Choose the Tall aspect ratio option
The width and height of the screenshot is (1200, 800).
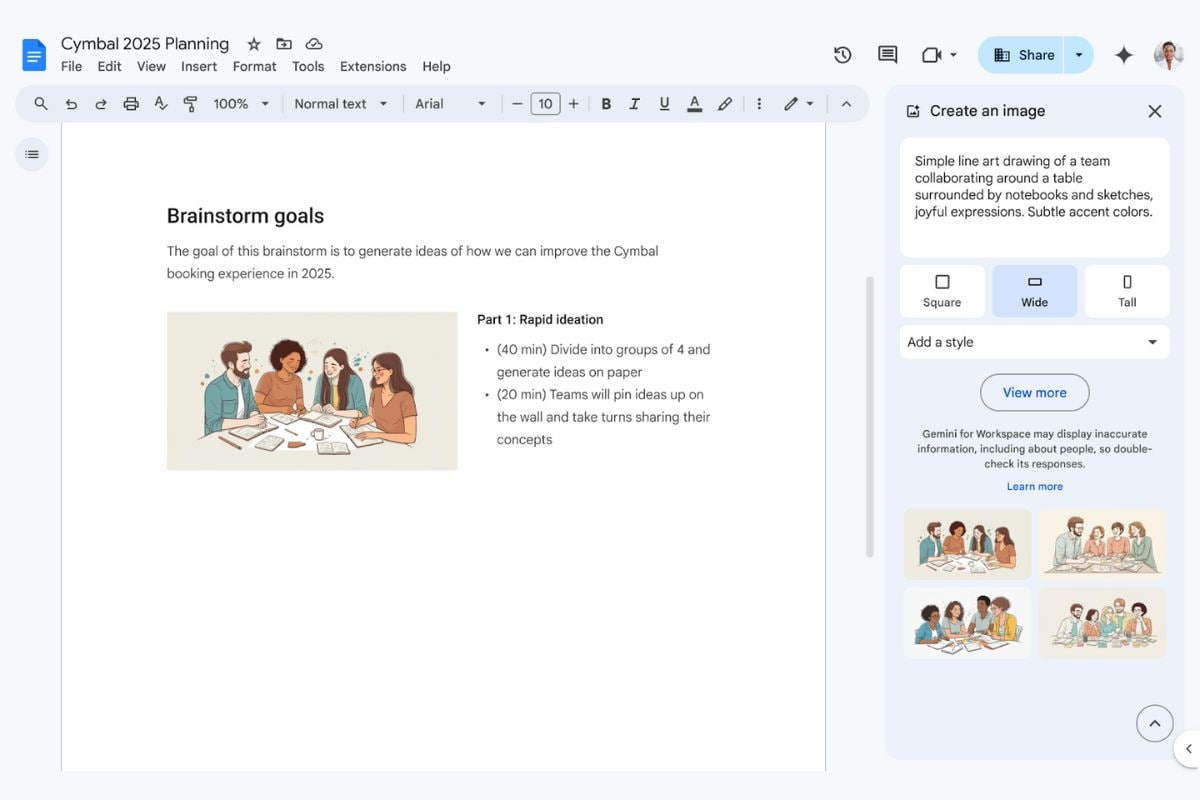coord(1127,291)
